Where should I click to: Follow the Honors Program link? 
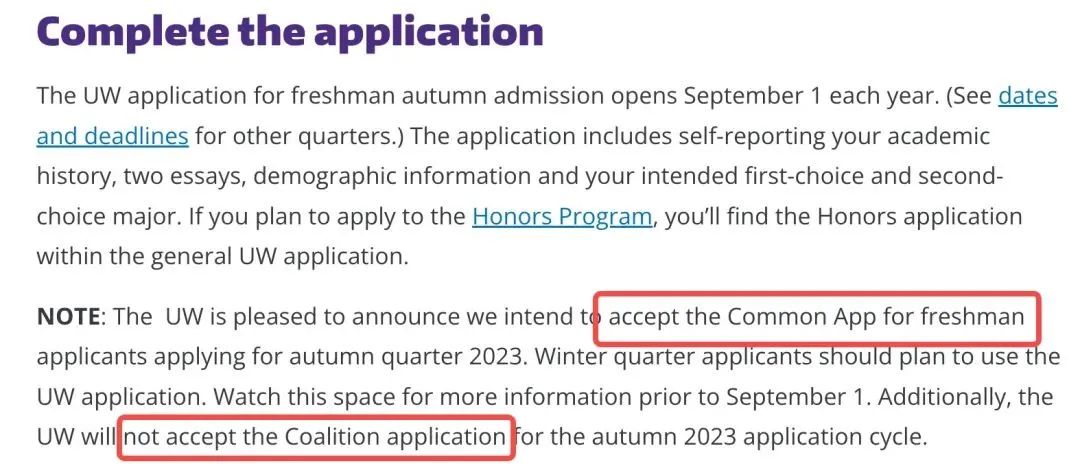562,217
